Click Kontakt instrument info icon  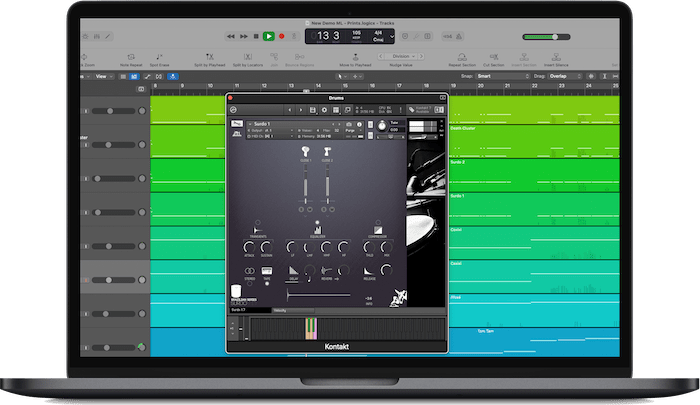tap(359, 124)
